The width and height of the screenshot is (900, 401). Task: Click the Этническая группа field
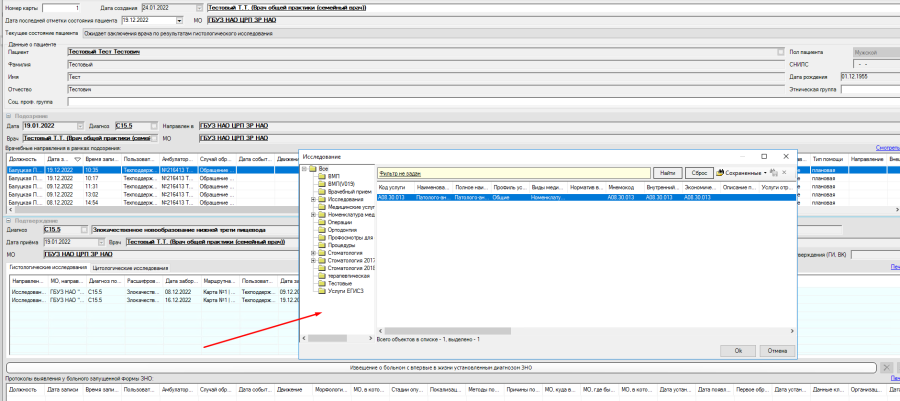(x=870, y=89)
